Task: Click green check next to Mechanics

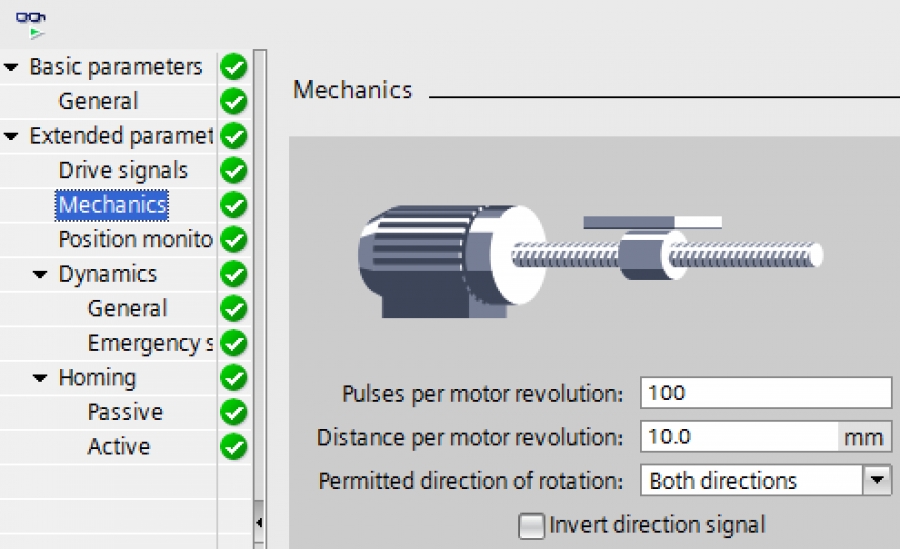Action: (234, 205)
